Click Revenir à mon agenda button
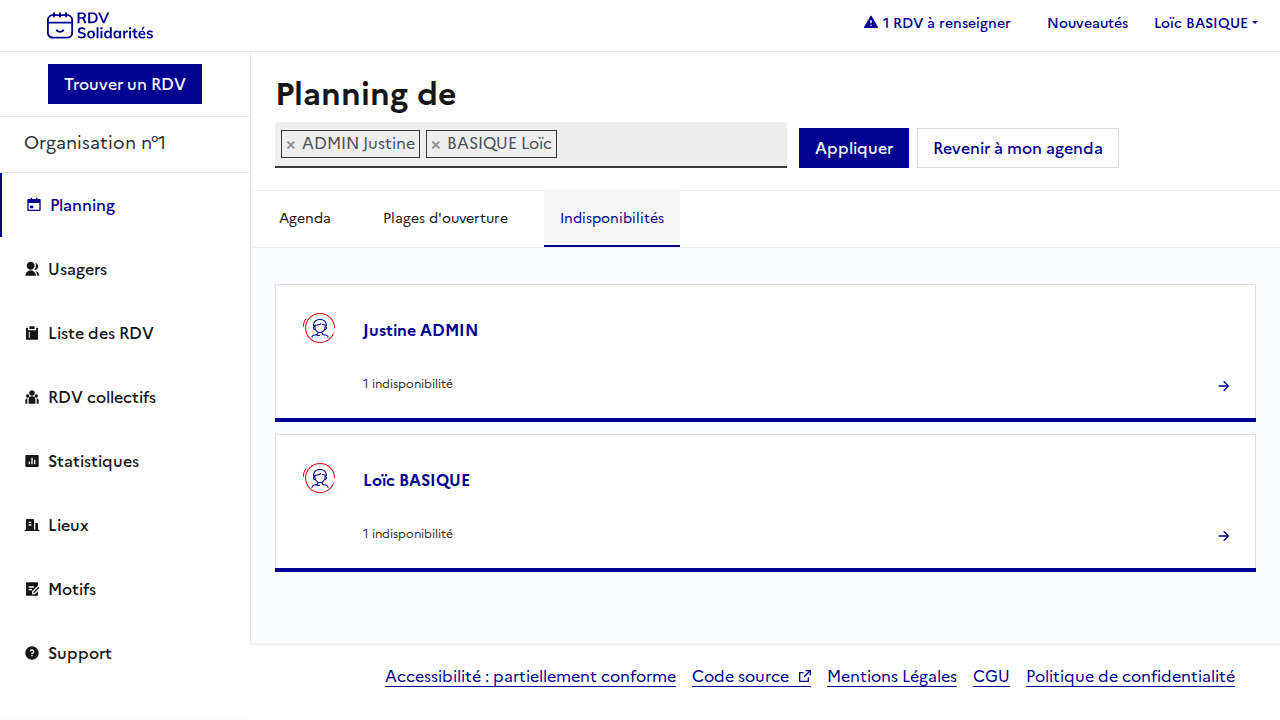This screenshot has height=720, width=1280. click(1017, 148)
